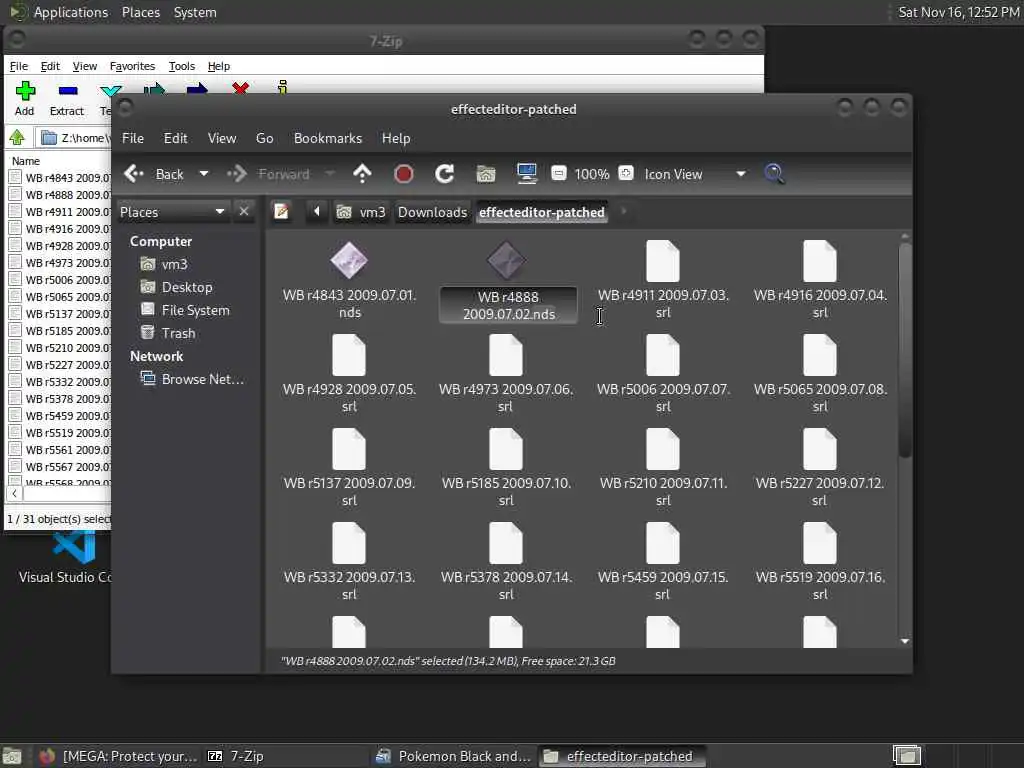Open the Bookmarks menu
The width and height of the screenshot is (1024, 768).
point(328,138)
